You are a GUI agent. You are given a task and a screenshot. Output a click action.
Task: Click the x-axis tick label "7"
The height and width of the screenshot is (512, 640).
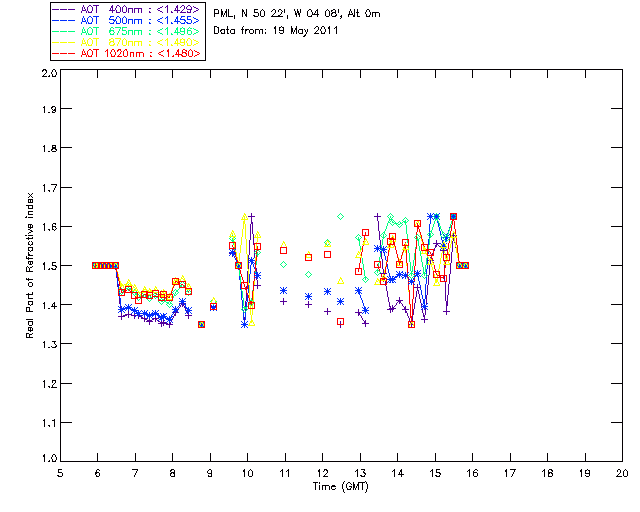tap(135, 473)
